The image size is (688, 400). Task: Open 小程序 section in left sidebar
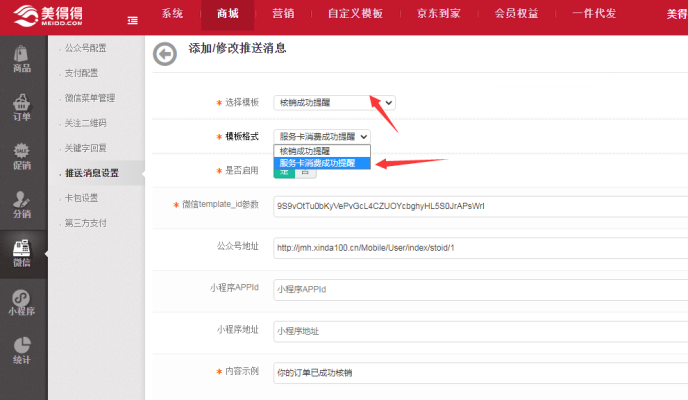coord(22,303)
